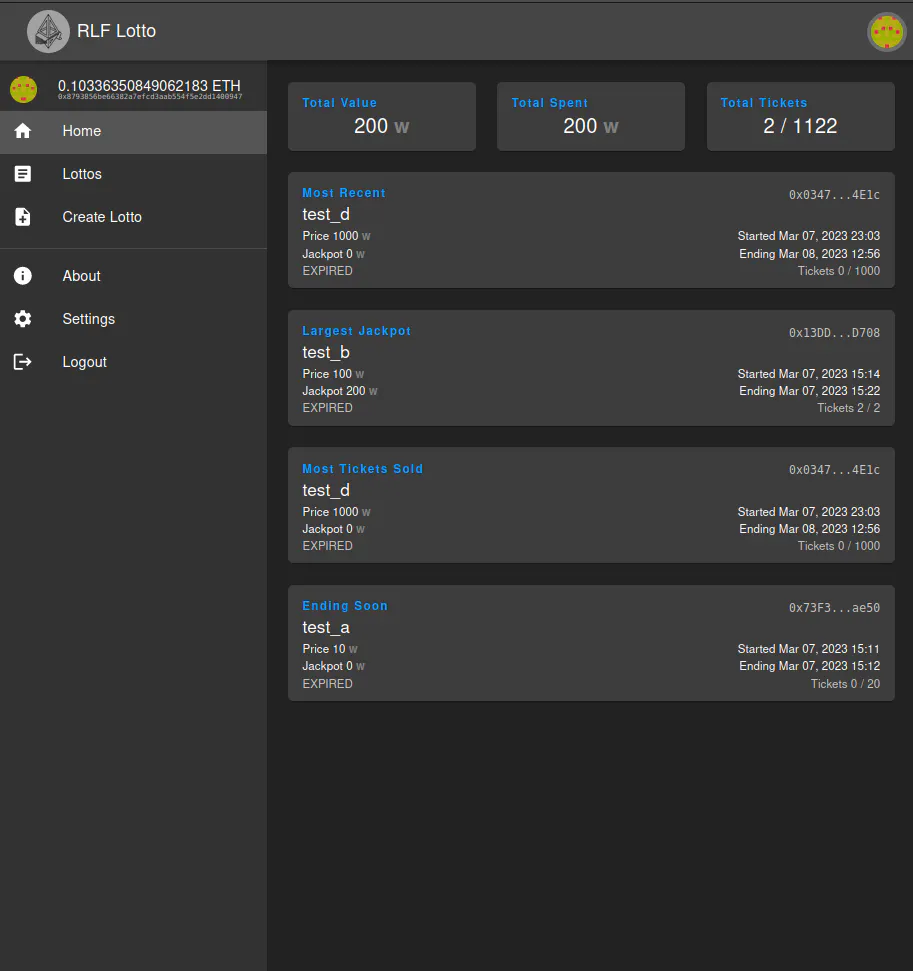Open the test_b Largest Jackpot lotto
Screen dimensions: 913x971
[590, 368]
